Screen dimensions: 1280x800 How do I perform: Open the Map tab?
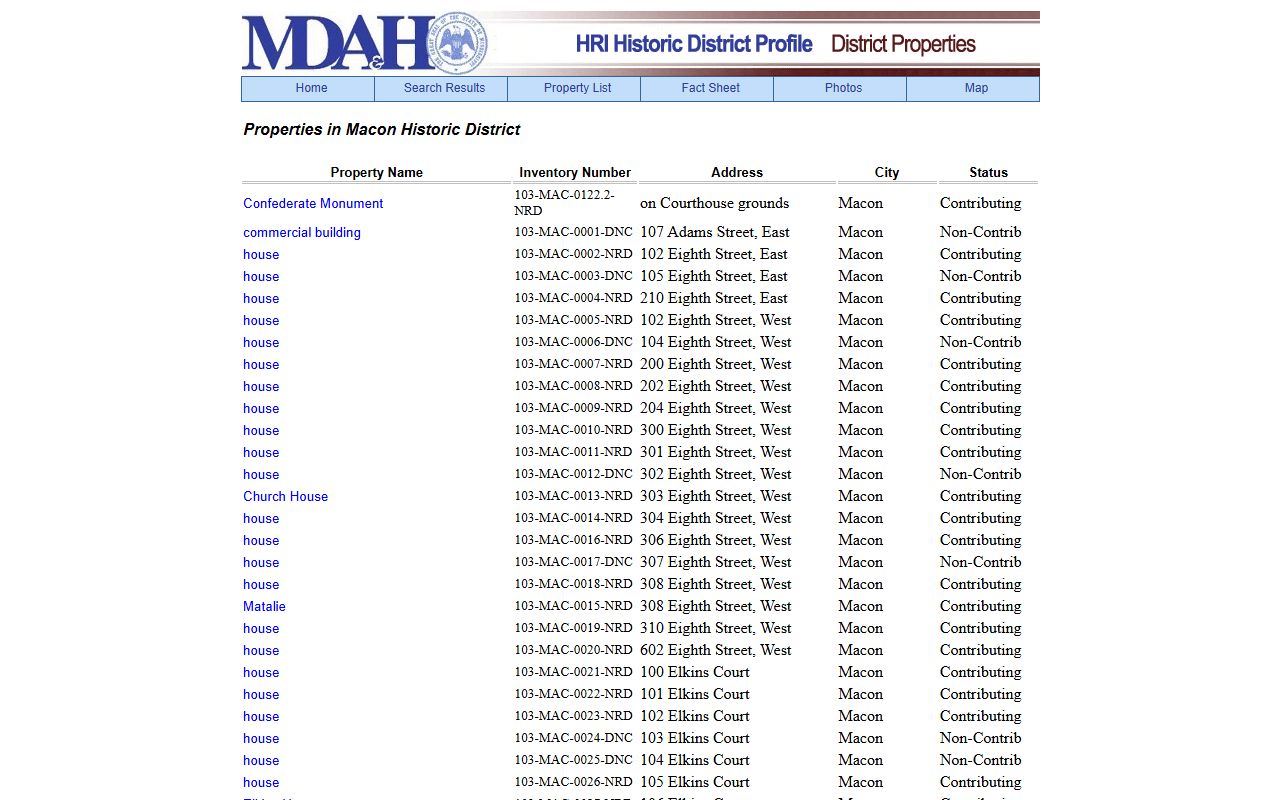[973, 89]
